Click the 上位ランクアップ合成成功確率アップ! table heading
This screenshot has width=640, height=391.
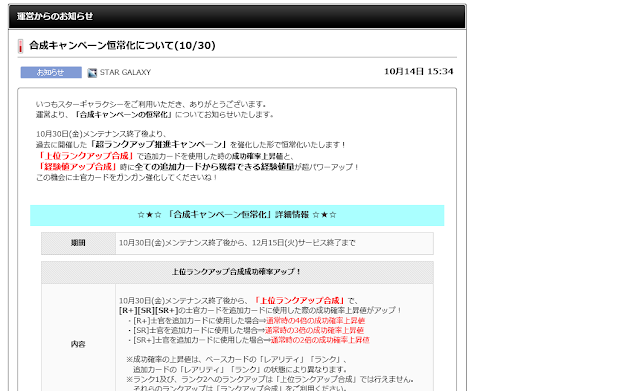point(236,272)
